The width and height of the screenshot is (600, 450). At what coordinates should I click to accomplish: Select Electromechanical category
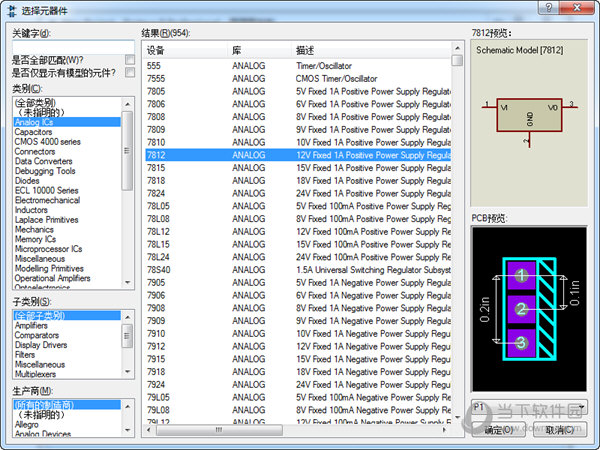click(x=47, y=200)
